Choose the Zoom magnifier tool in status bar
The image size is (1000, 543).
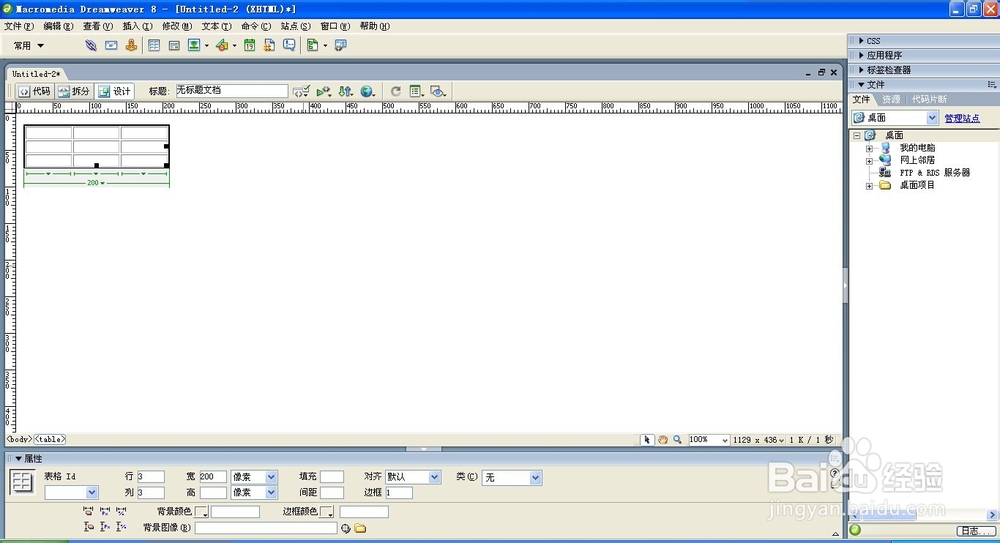pos(677,440)
